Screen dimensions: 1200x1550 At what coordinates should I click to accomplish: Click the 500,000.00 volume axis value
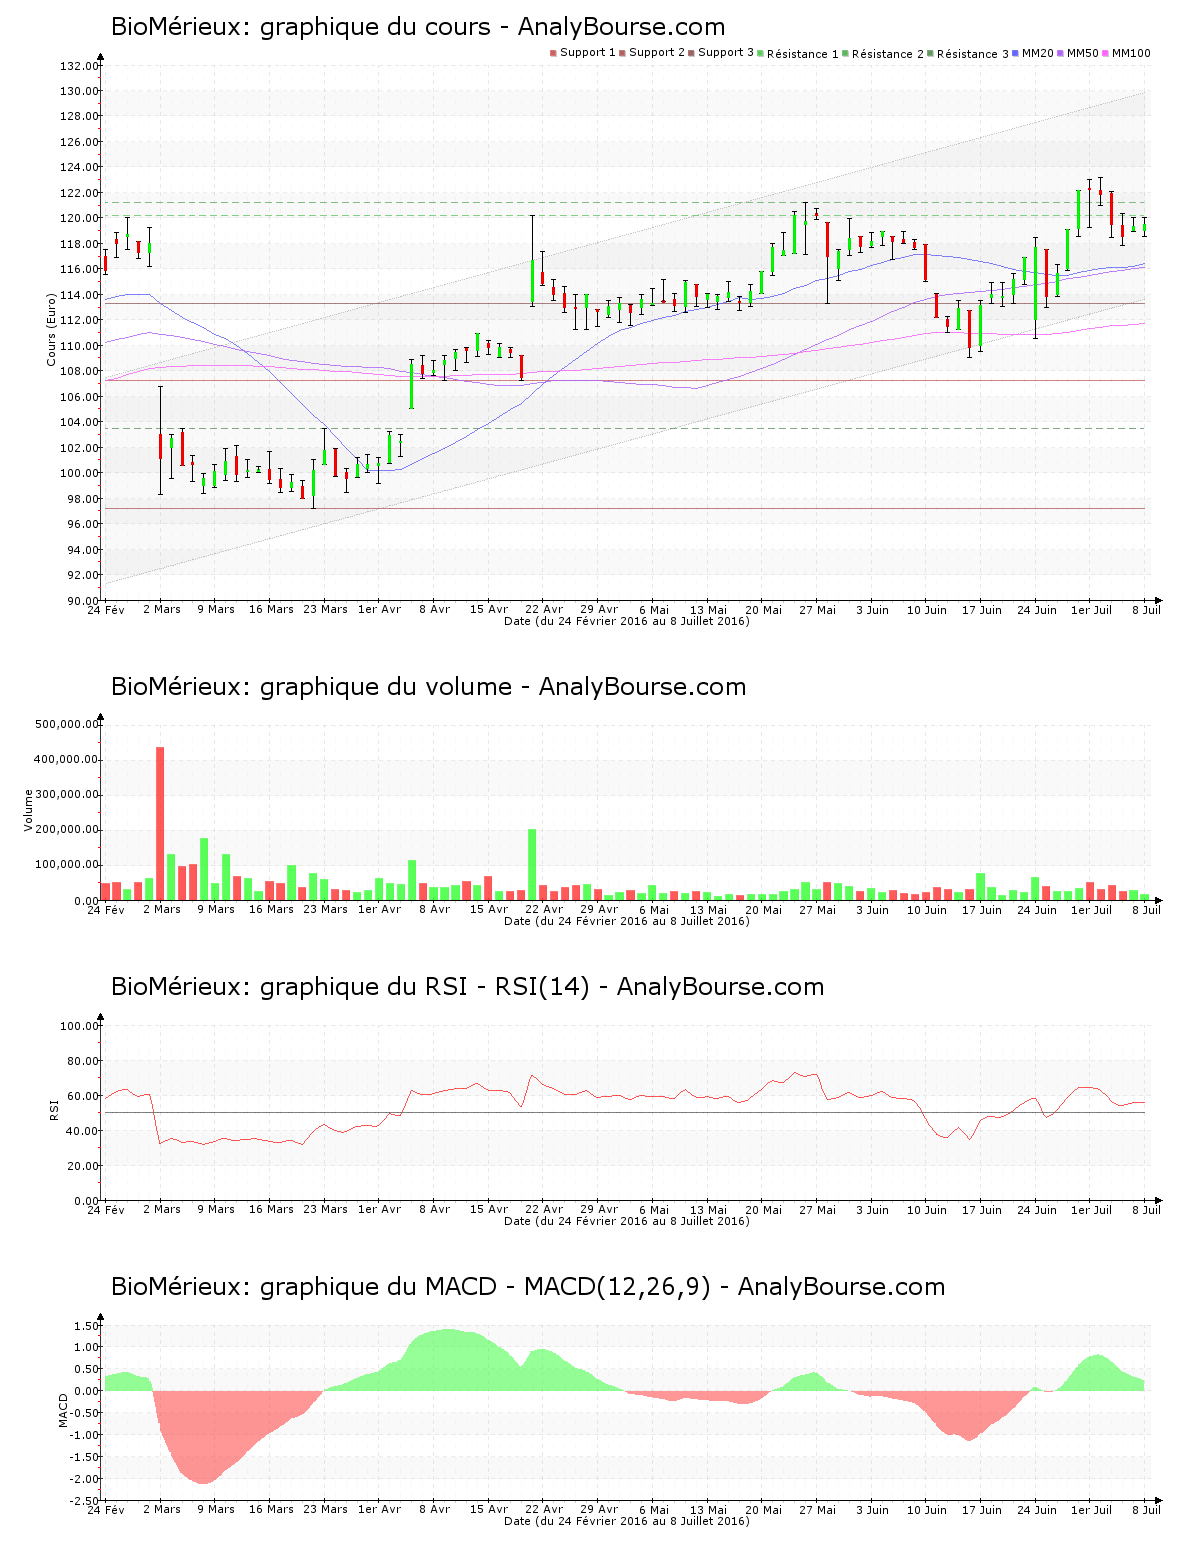[x=66, y=724]
